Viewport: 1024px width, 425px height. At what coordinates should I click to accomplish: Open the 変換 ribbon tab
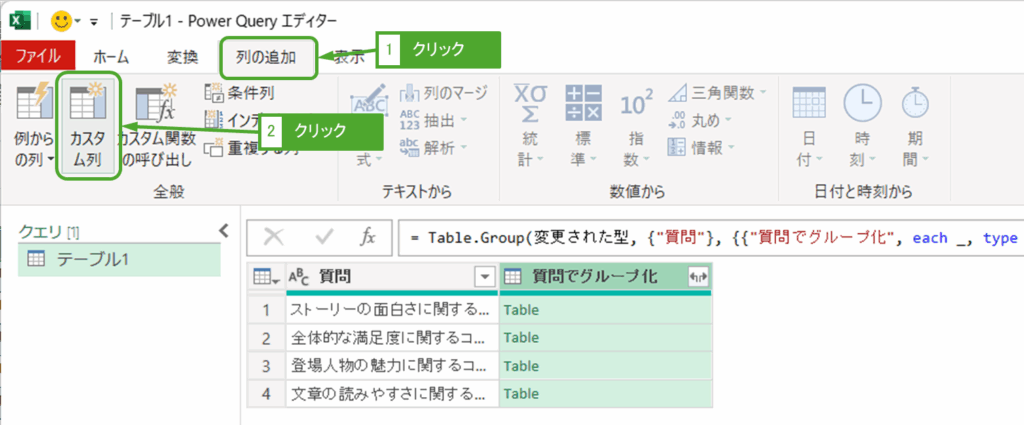pyautogui.click(x=183, y=57)
